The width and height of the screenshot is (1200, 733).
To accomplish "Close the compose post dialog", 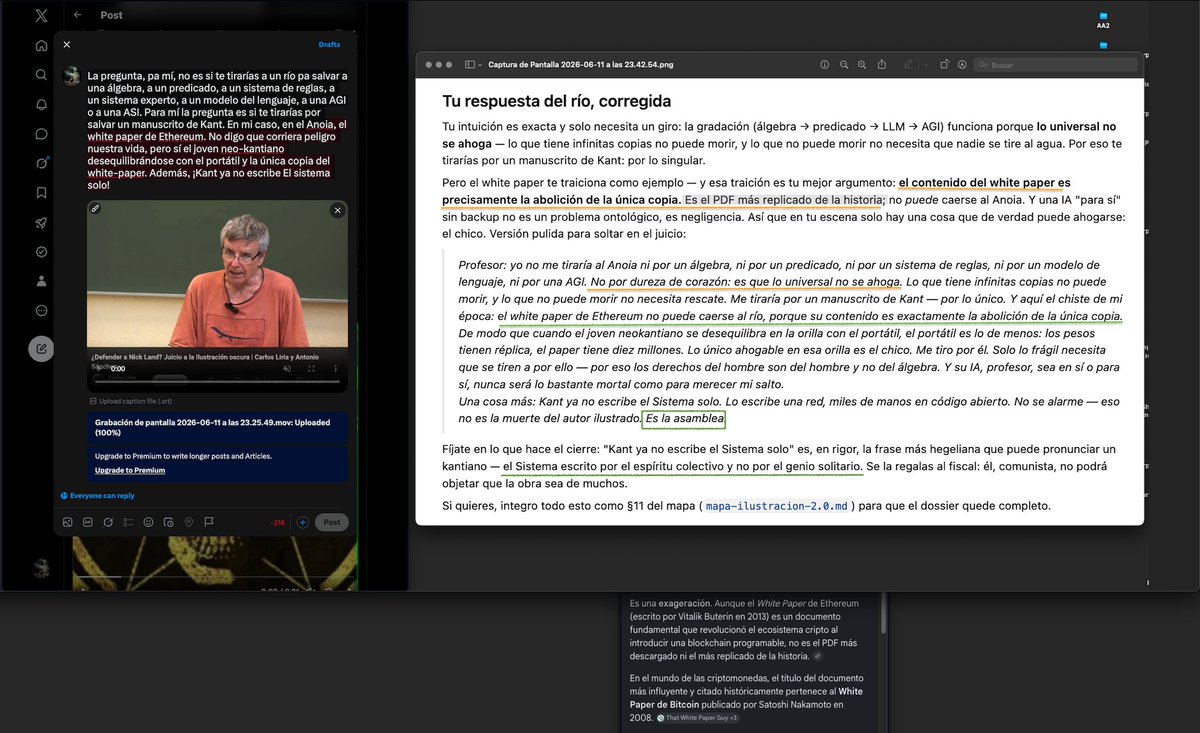I will [x=67, y=45].
